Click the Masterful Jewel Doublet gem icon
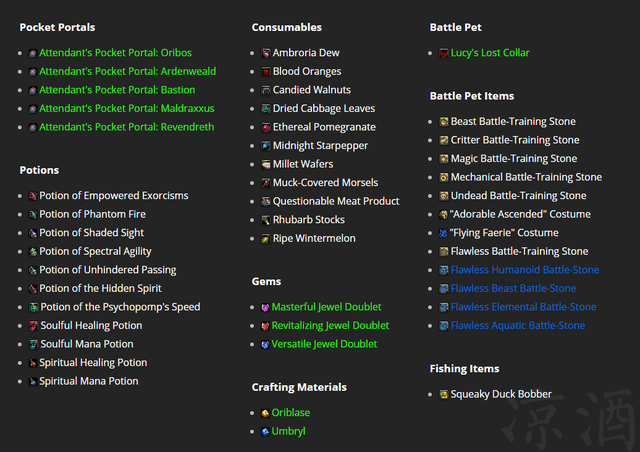 [x=265, y=308]
